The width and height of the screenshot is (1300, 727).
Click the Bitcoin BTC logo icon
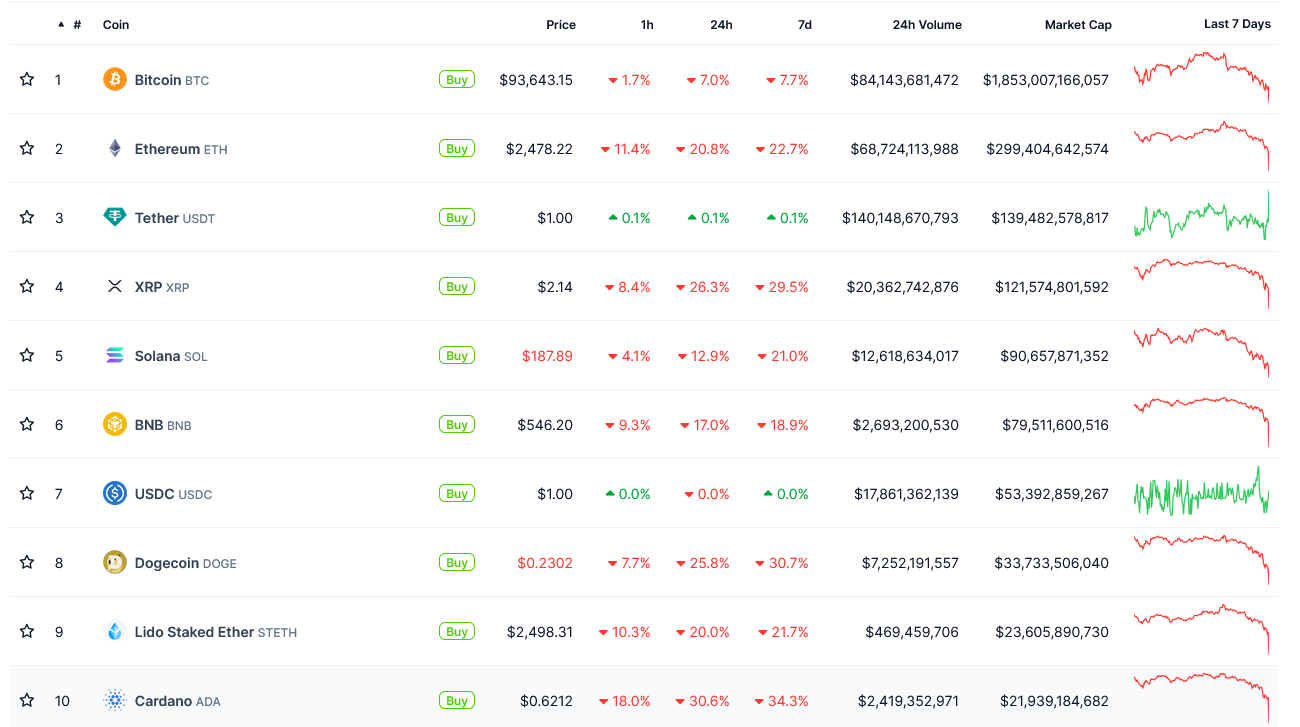[x=114, y=79]
